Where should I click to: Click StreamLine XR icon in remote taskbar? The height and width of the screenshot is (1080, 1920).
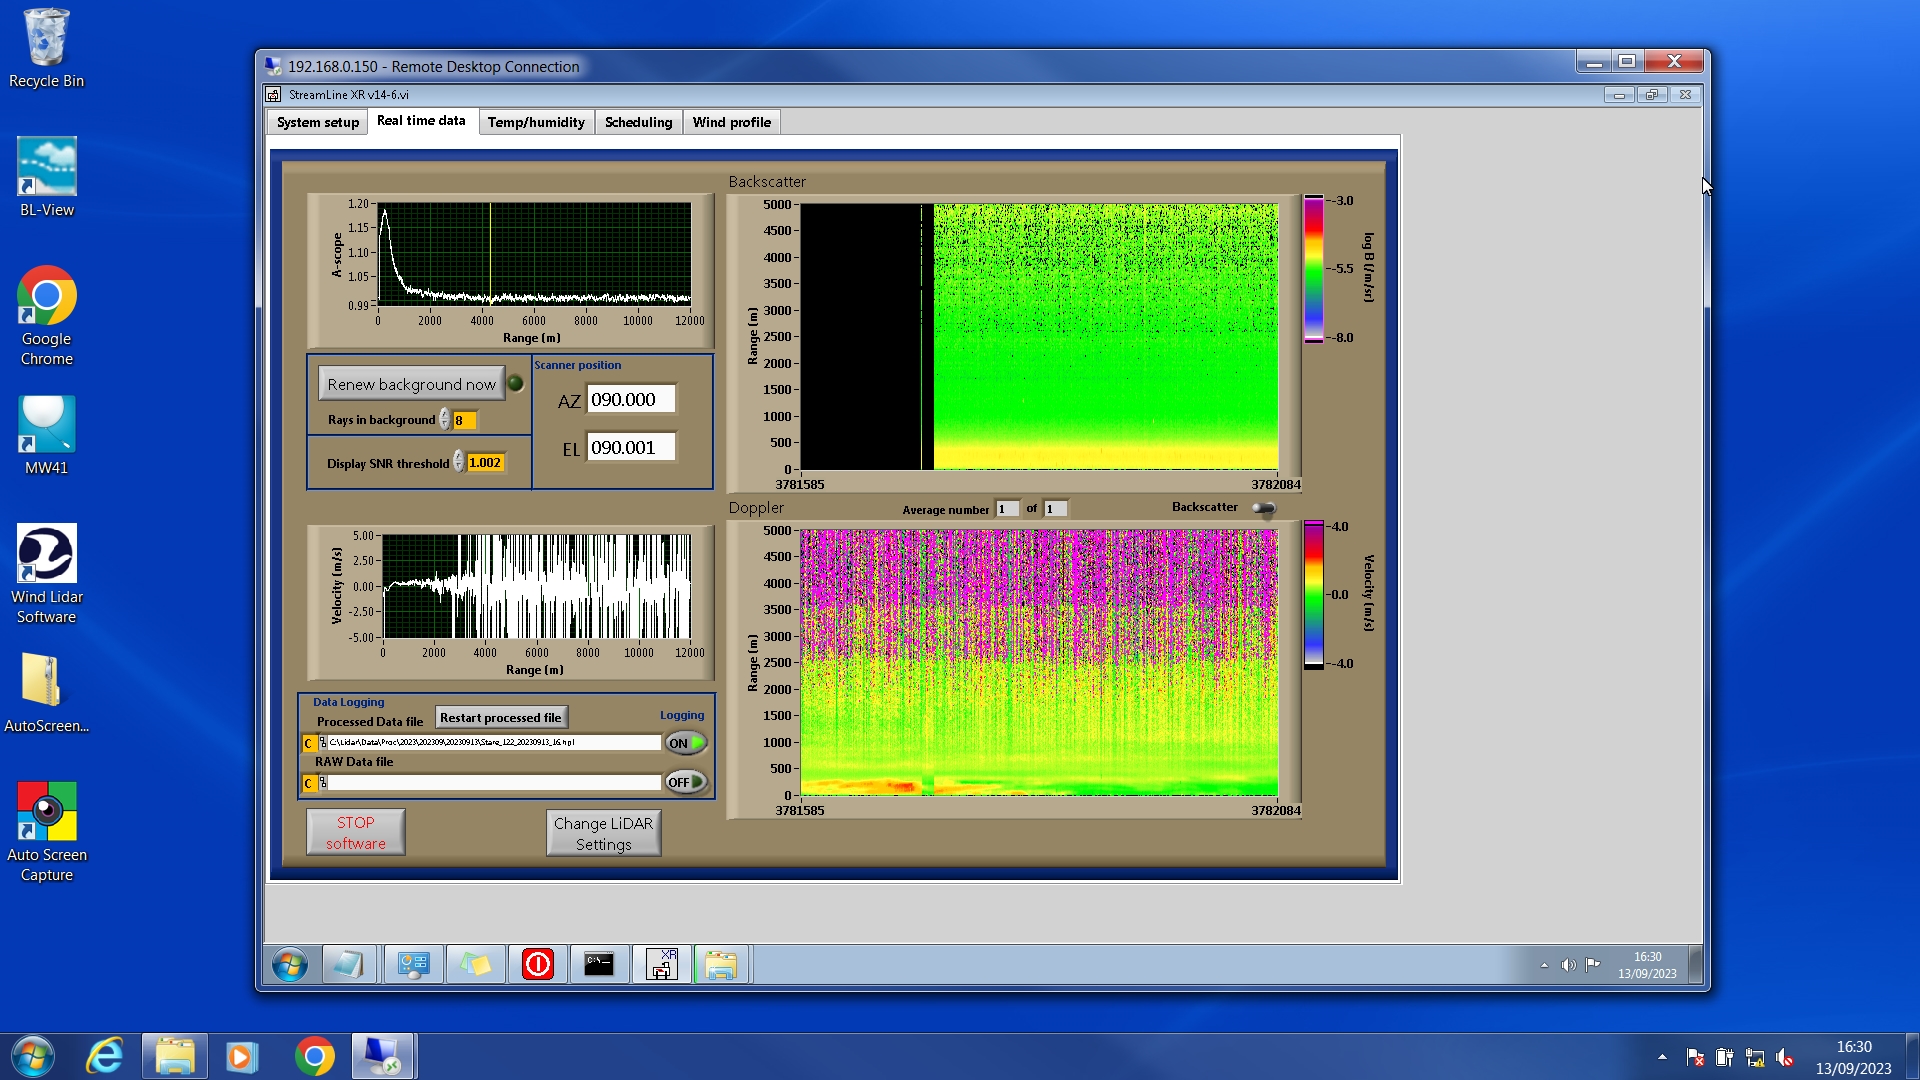[661, 965]
